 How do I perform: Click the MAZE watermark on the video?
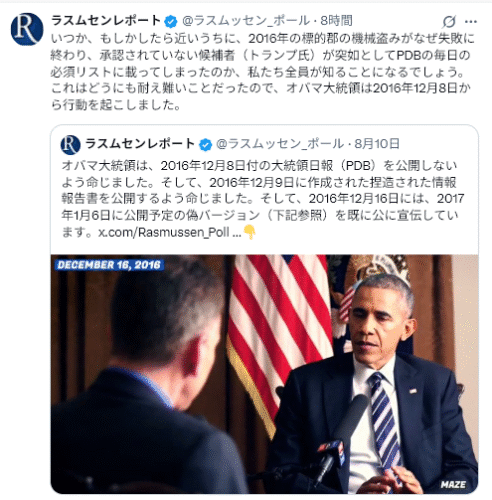click(453, 484)
